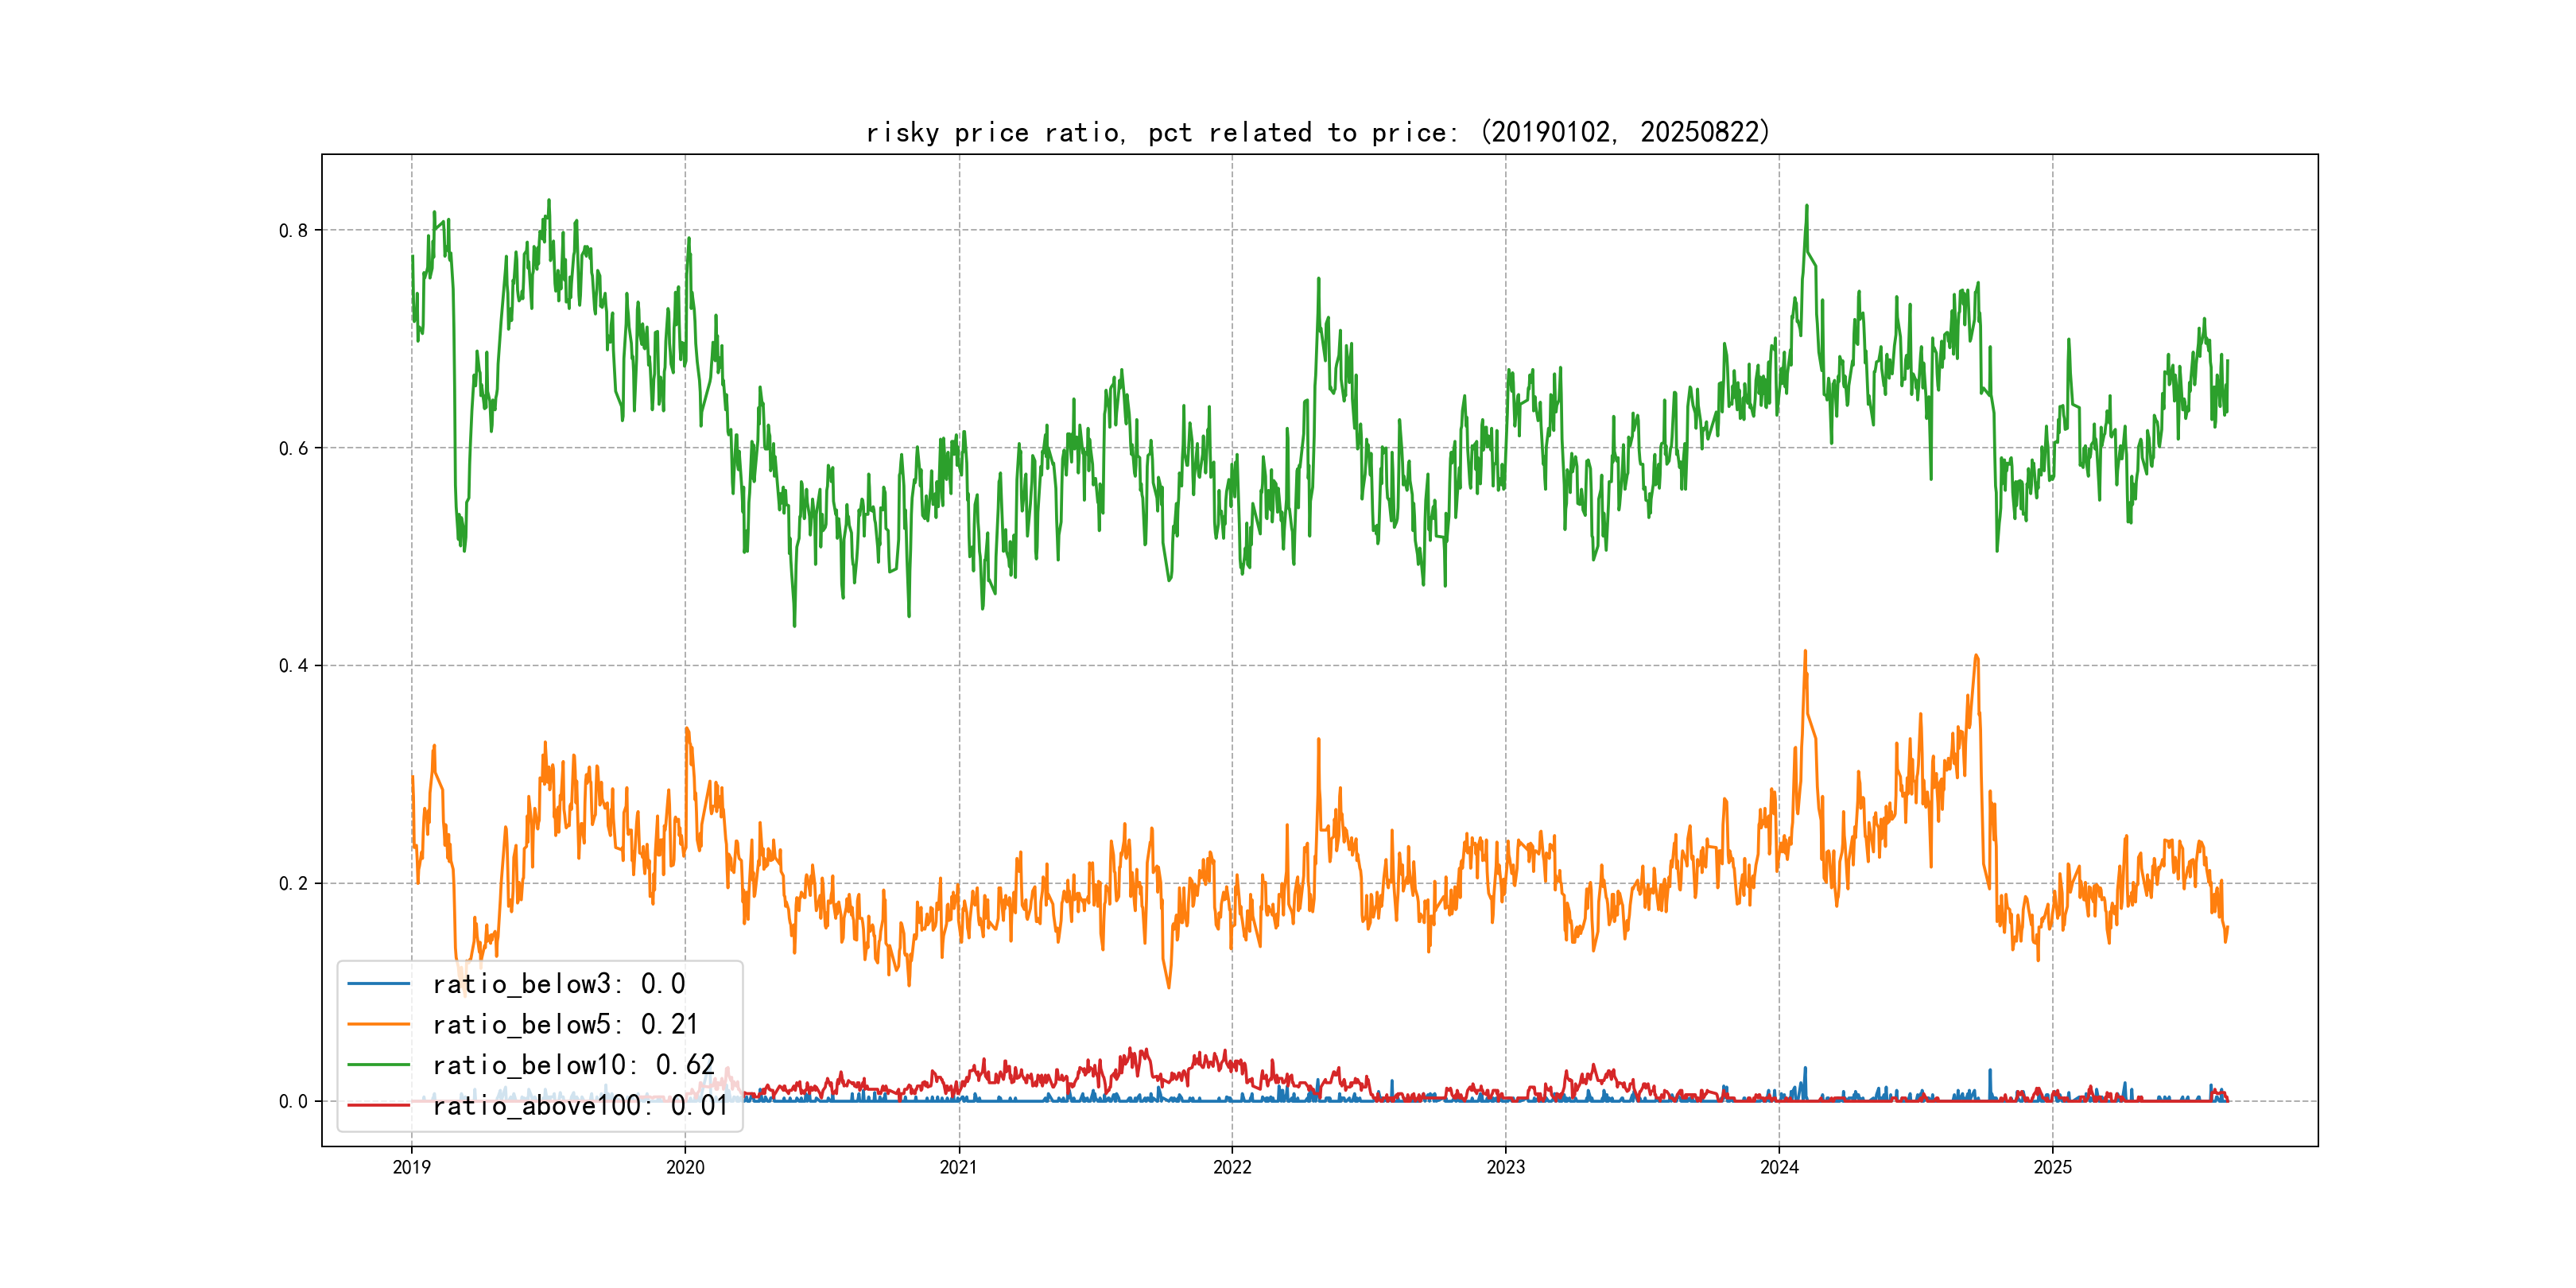The width and height of the screenshot is (2576, 1288).
Task: Click the 0.2 y-axis tick label
Action: pos(293,883)
